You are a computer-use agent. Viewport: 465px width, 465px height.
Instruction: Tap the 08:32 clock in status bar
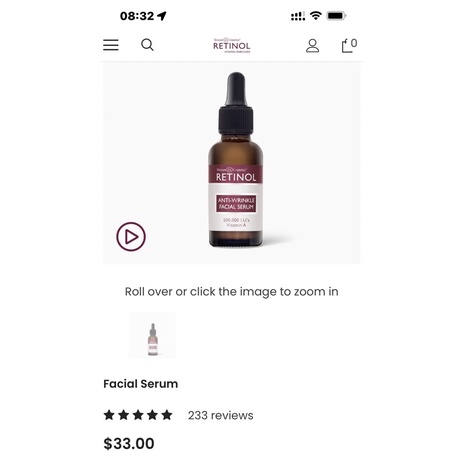coord(137,16)
